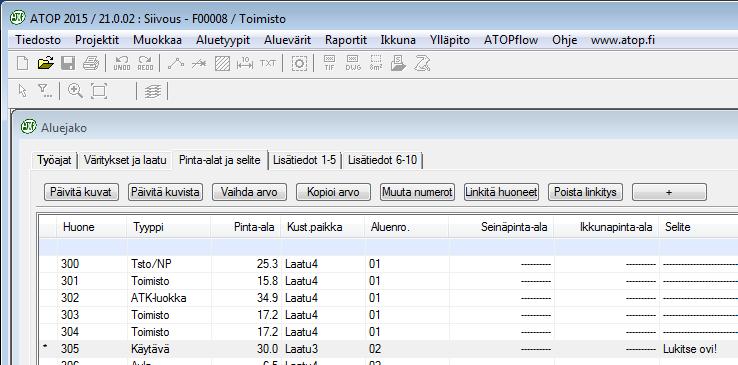Click the Poista linkitys button
The height and width of the screenshot is (365, 738).
585,192
